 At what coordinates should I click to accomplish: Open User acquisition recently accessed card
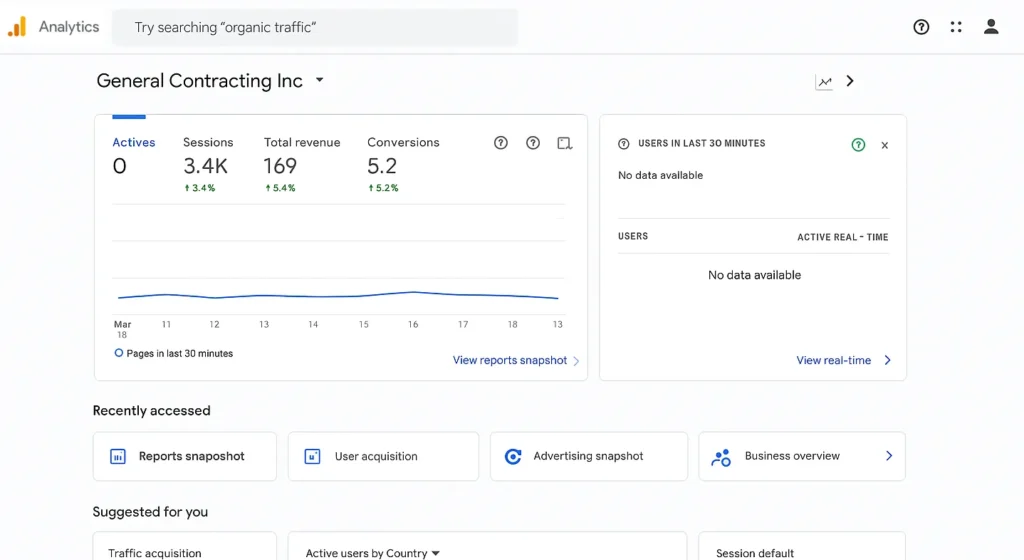(x=383, y=456)
